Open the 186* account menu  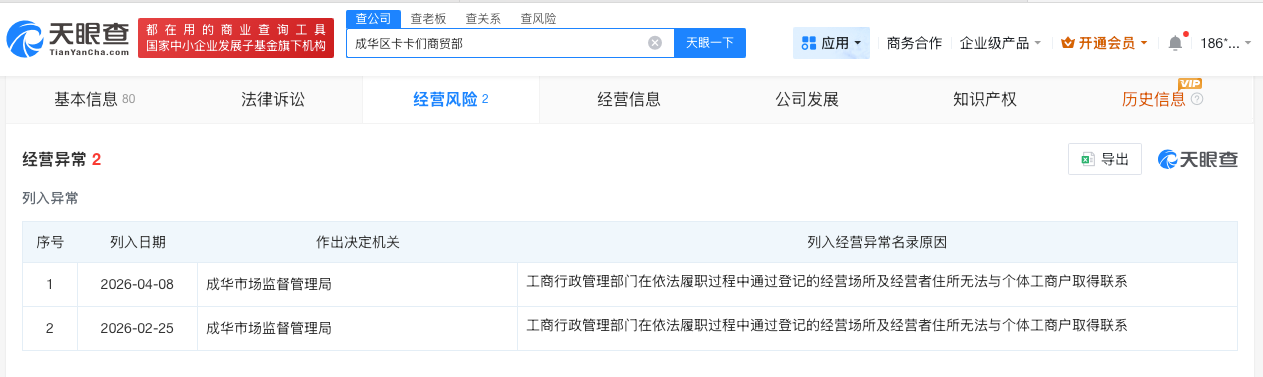(1226, 43)
